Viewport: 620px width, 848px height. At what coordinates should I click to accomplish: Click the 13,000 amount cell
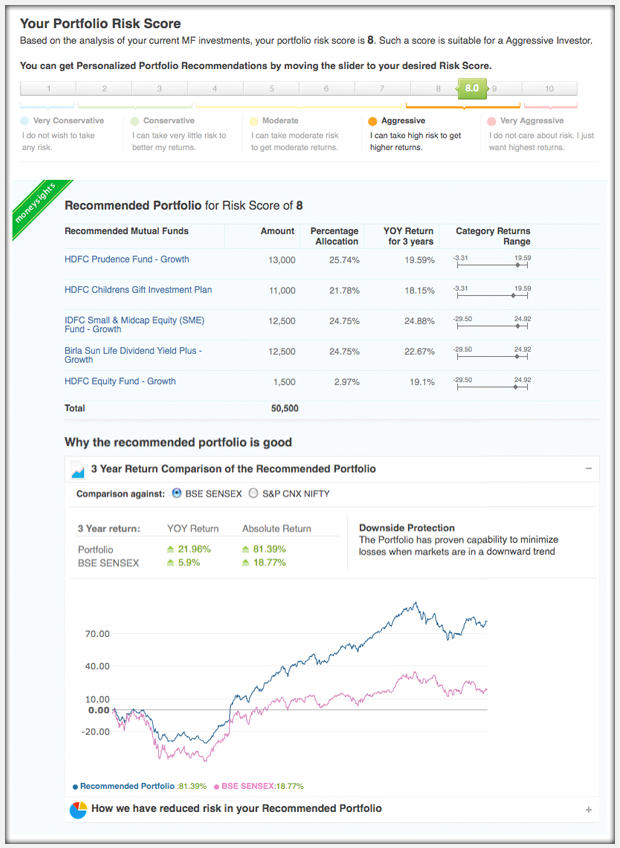pos(282,260)
